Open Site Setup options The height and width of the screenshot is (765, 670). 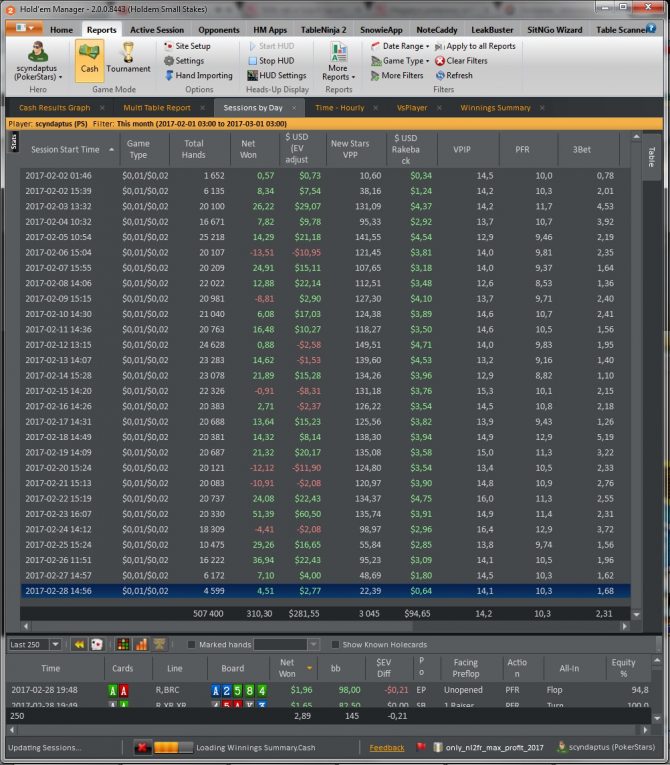click(187, 46)
